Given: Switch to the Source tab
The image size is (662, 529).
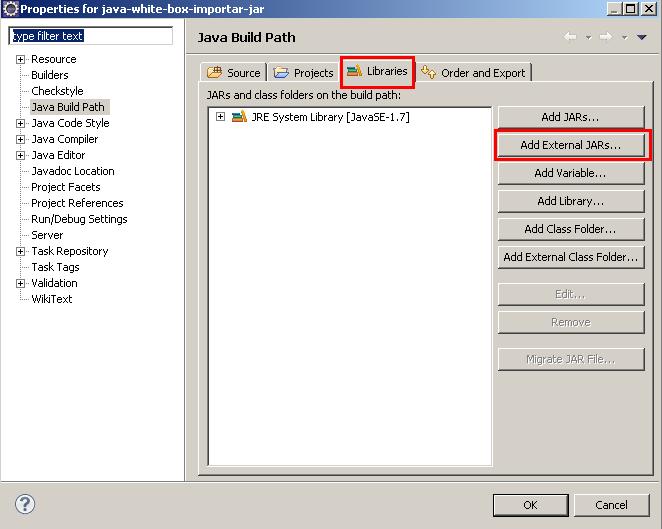Looking at the screenshot, I should click(x=233, y=73).
